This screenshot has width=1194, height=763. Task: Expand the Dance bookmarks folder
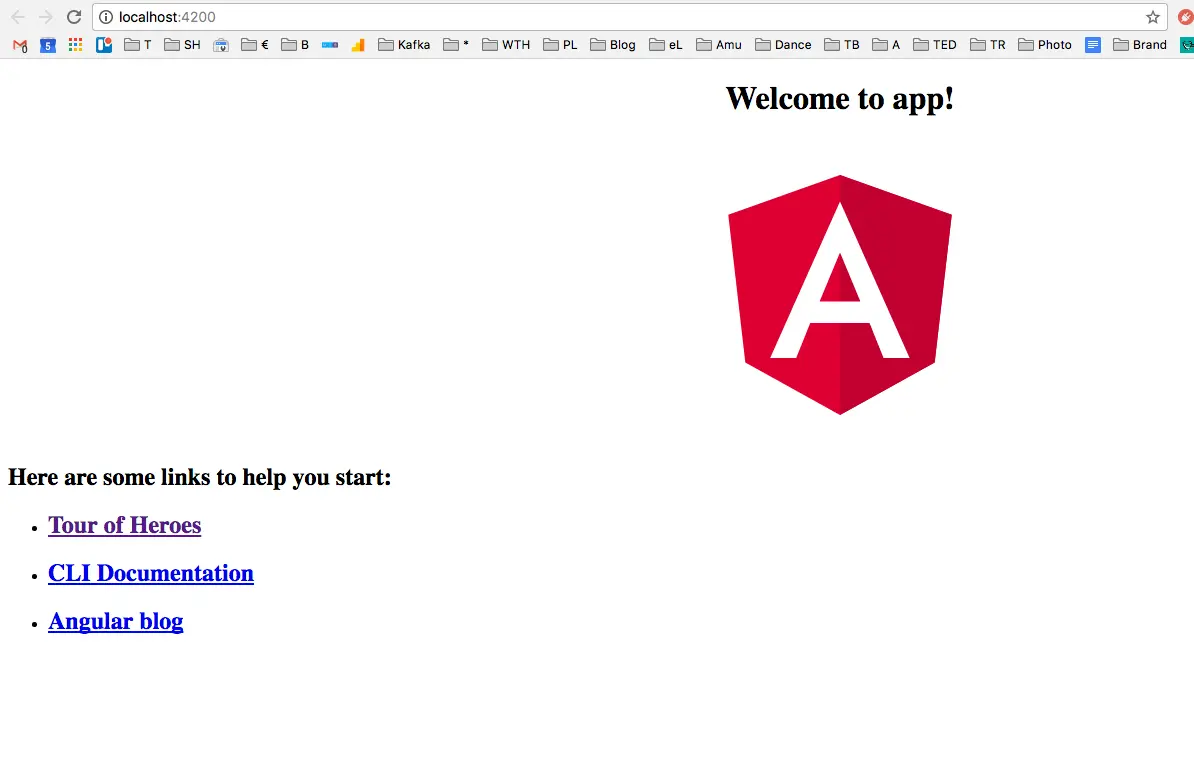click(783, 45)
